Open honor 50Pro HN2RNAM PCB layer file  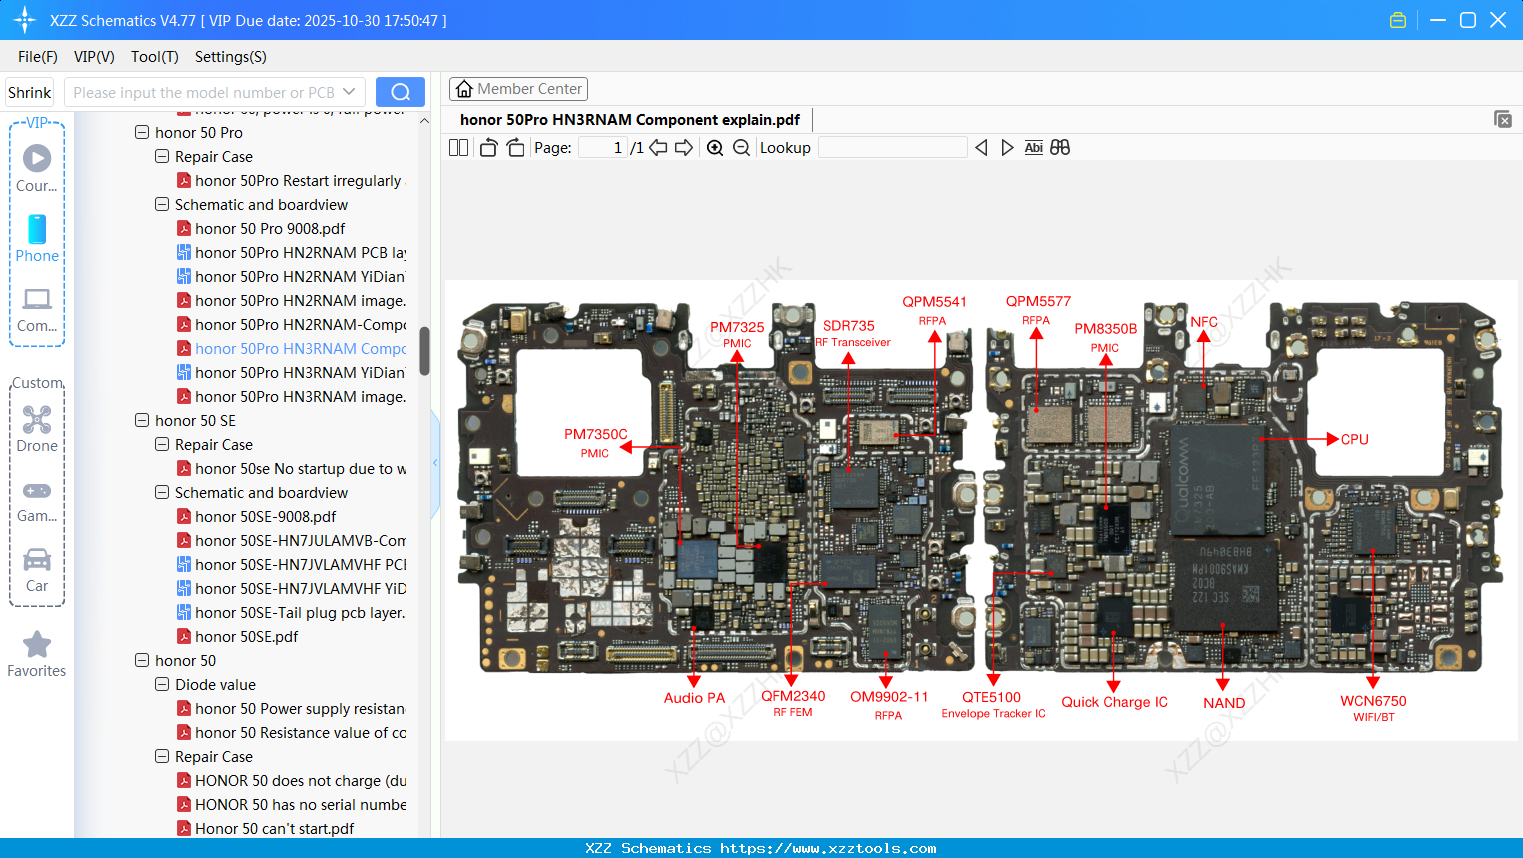click(x=291, y=253)
